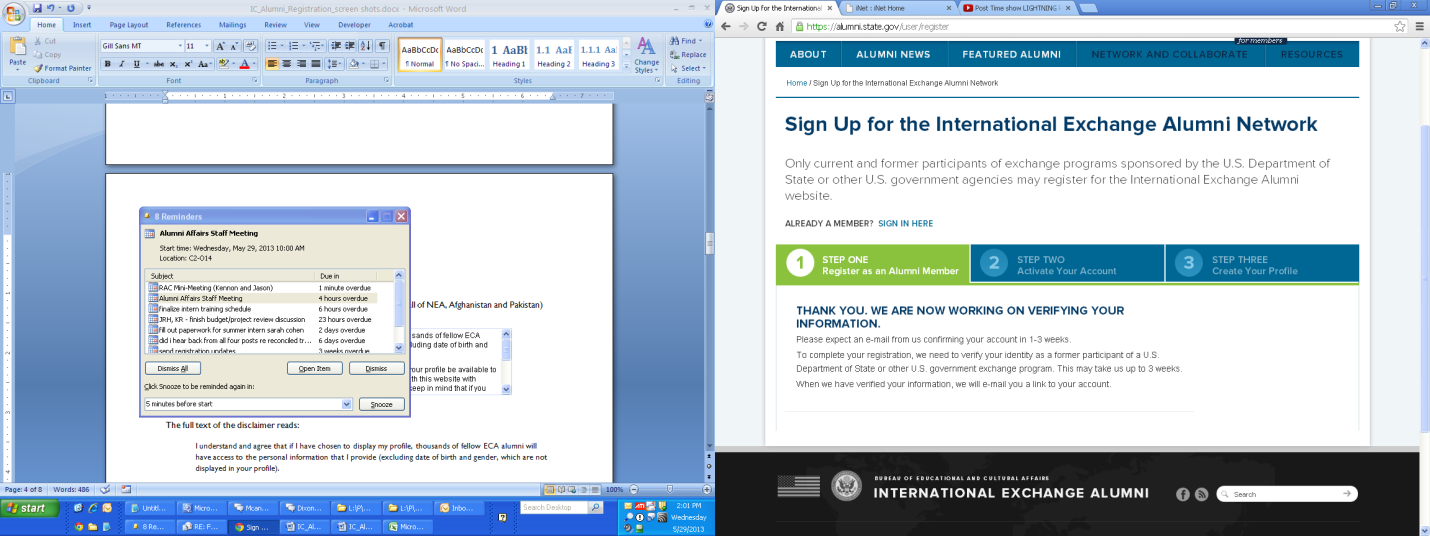
Task: Click Open Item in Reminders
Action: click(x=315, y=368)
